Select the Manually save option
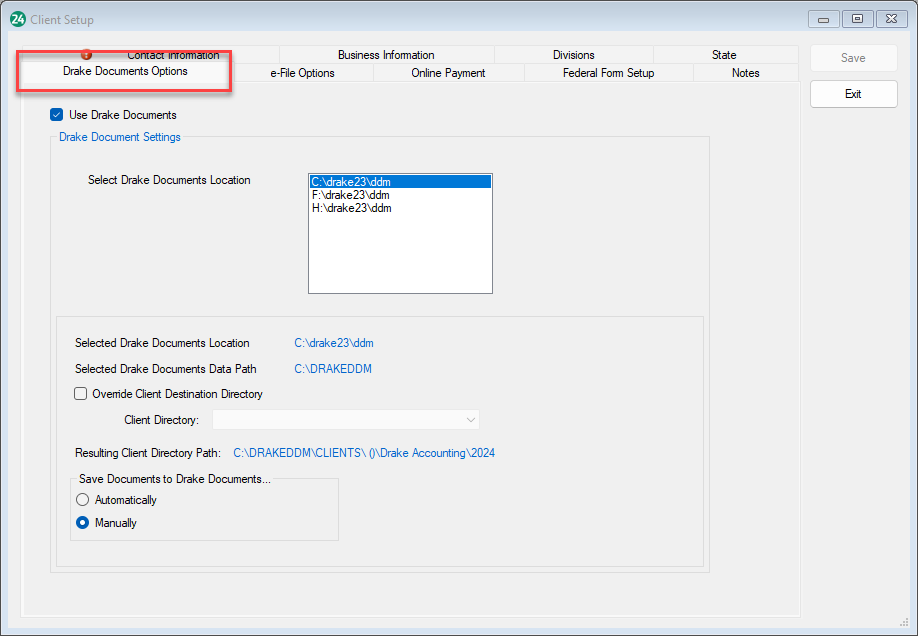Screen dimensions: 918x636 [x=81, y=522]
